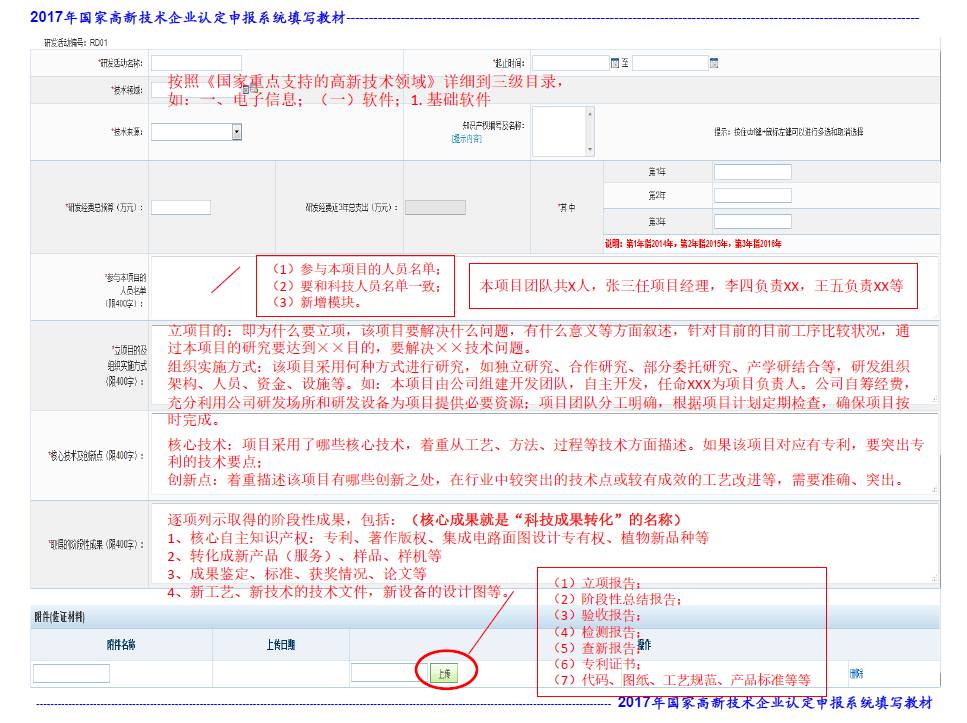
Task: Click the end time date input box
Action: 669,63
